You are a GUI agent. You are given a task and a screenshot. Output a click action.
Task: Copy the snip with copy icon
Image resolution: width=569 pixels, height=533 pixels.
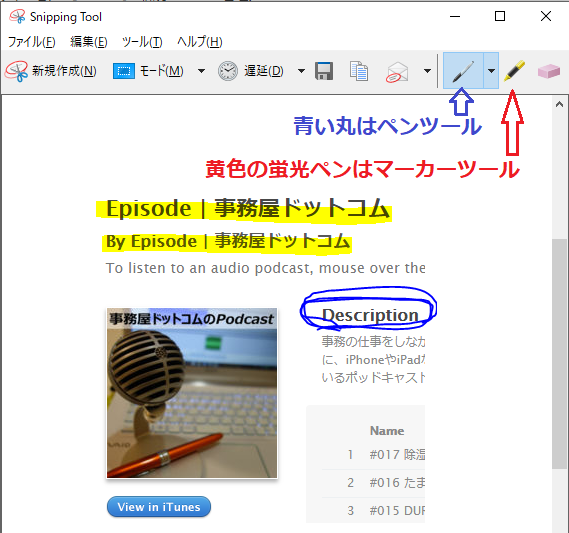point(359,71)
